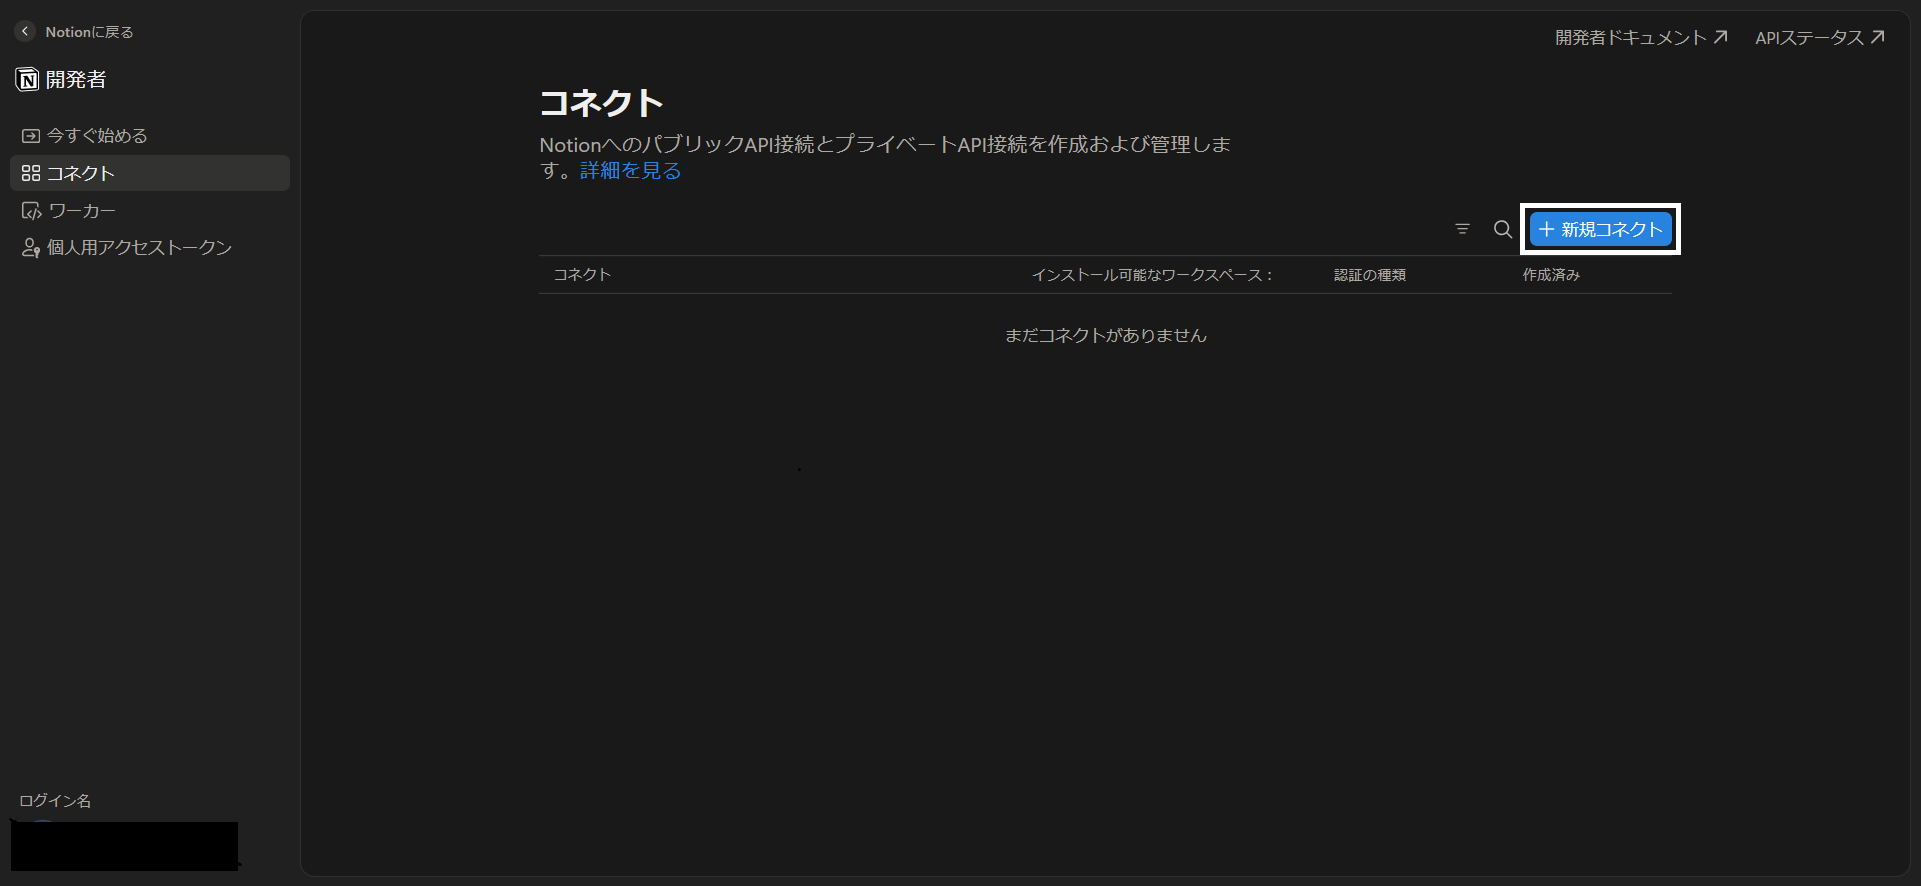Go back via Notionに戻る link
Viewport: 1921px width, 886px height.
pos(89,32)
